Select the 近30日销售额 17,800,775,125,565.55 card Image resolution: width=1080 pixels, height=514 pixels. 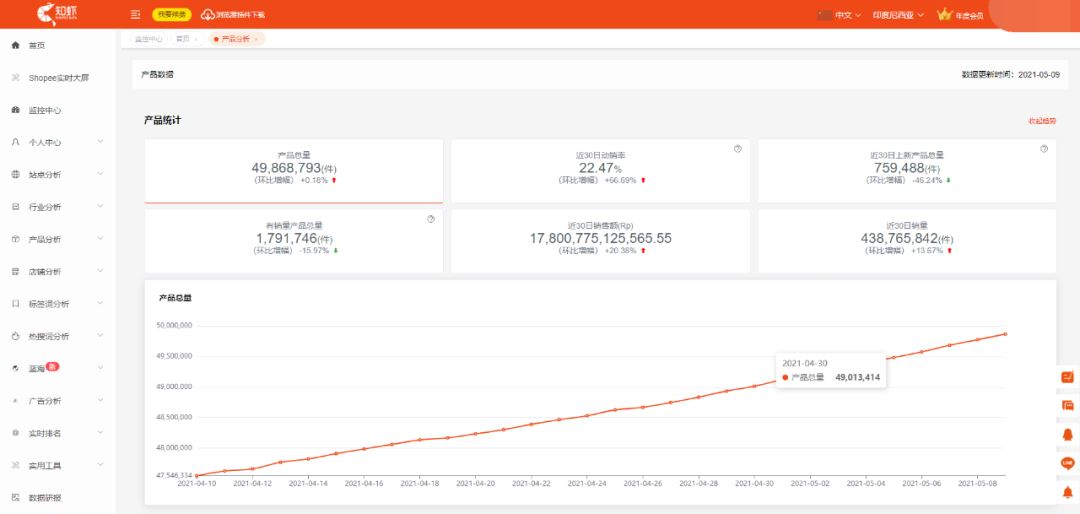(x=601, y=241)
